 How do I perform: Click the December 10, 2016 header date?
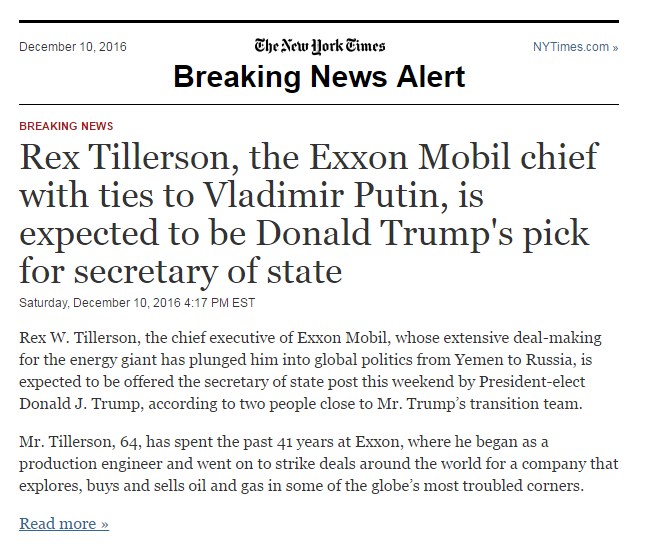(x=73, y=47)
